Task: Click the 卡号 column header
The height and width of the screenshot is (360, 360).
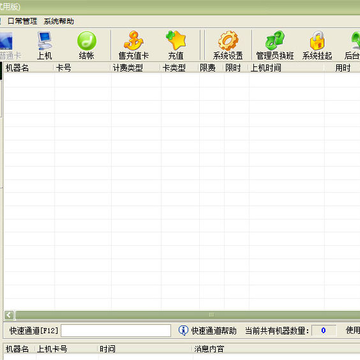Action: click(83, 68)
